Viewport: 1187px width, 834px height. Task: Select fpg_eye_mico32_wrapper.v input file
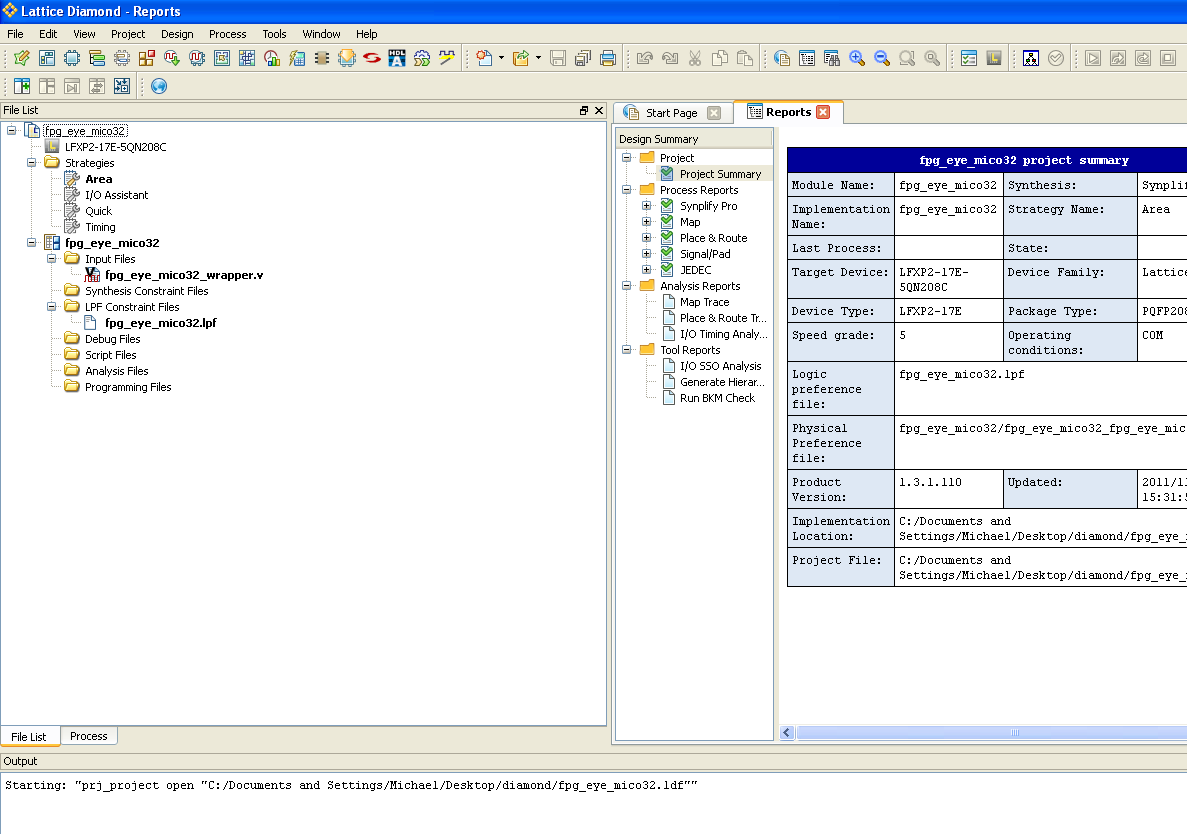coord(184,275)
